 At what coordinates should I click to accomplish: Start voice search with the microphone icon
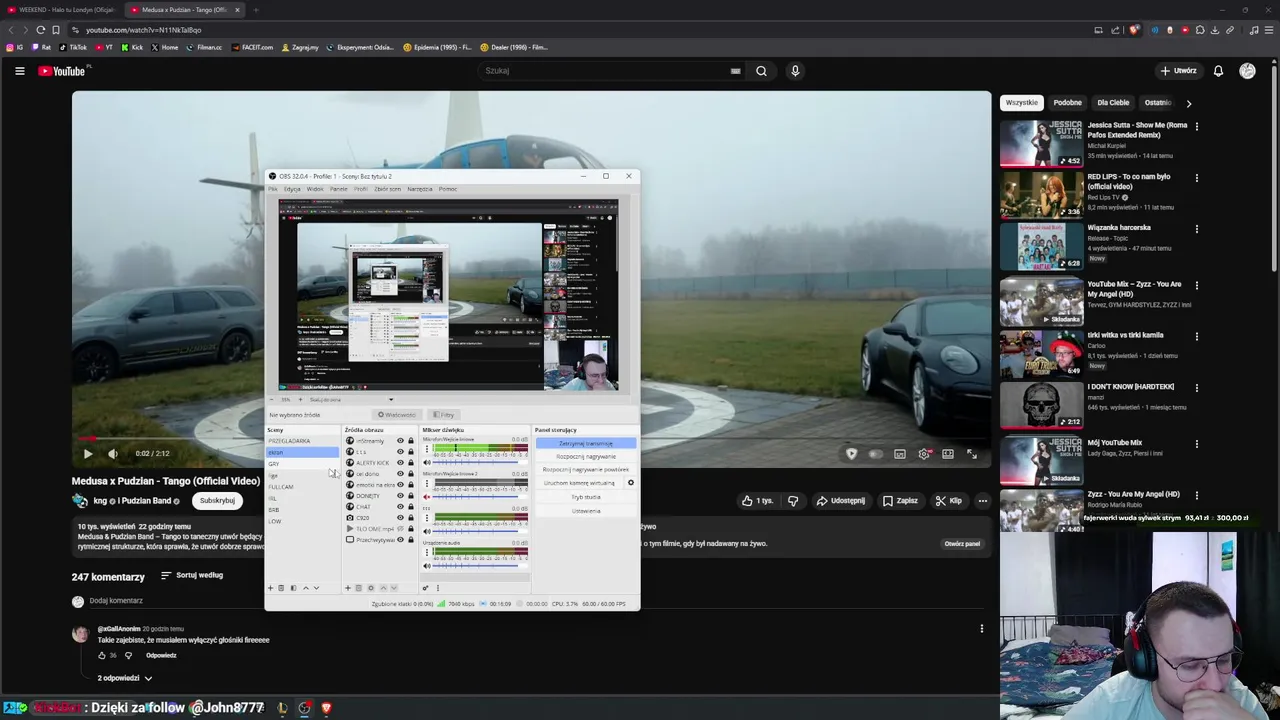[x=795, y=71]
